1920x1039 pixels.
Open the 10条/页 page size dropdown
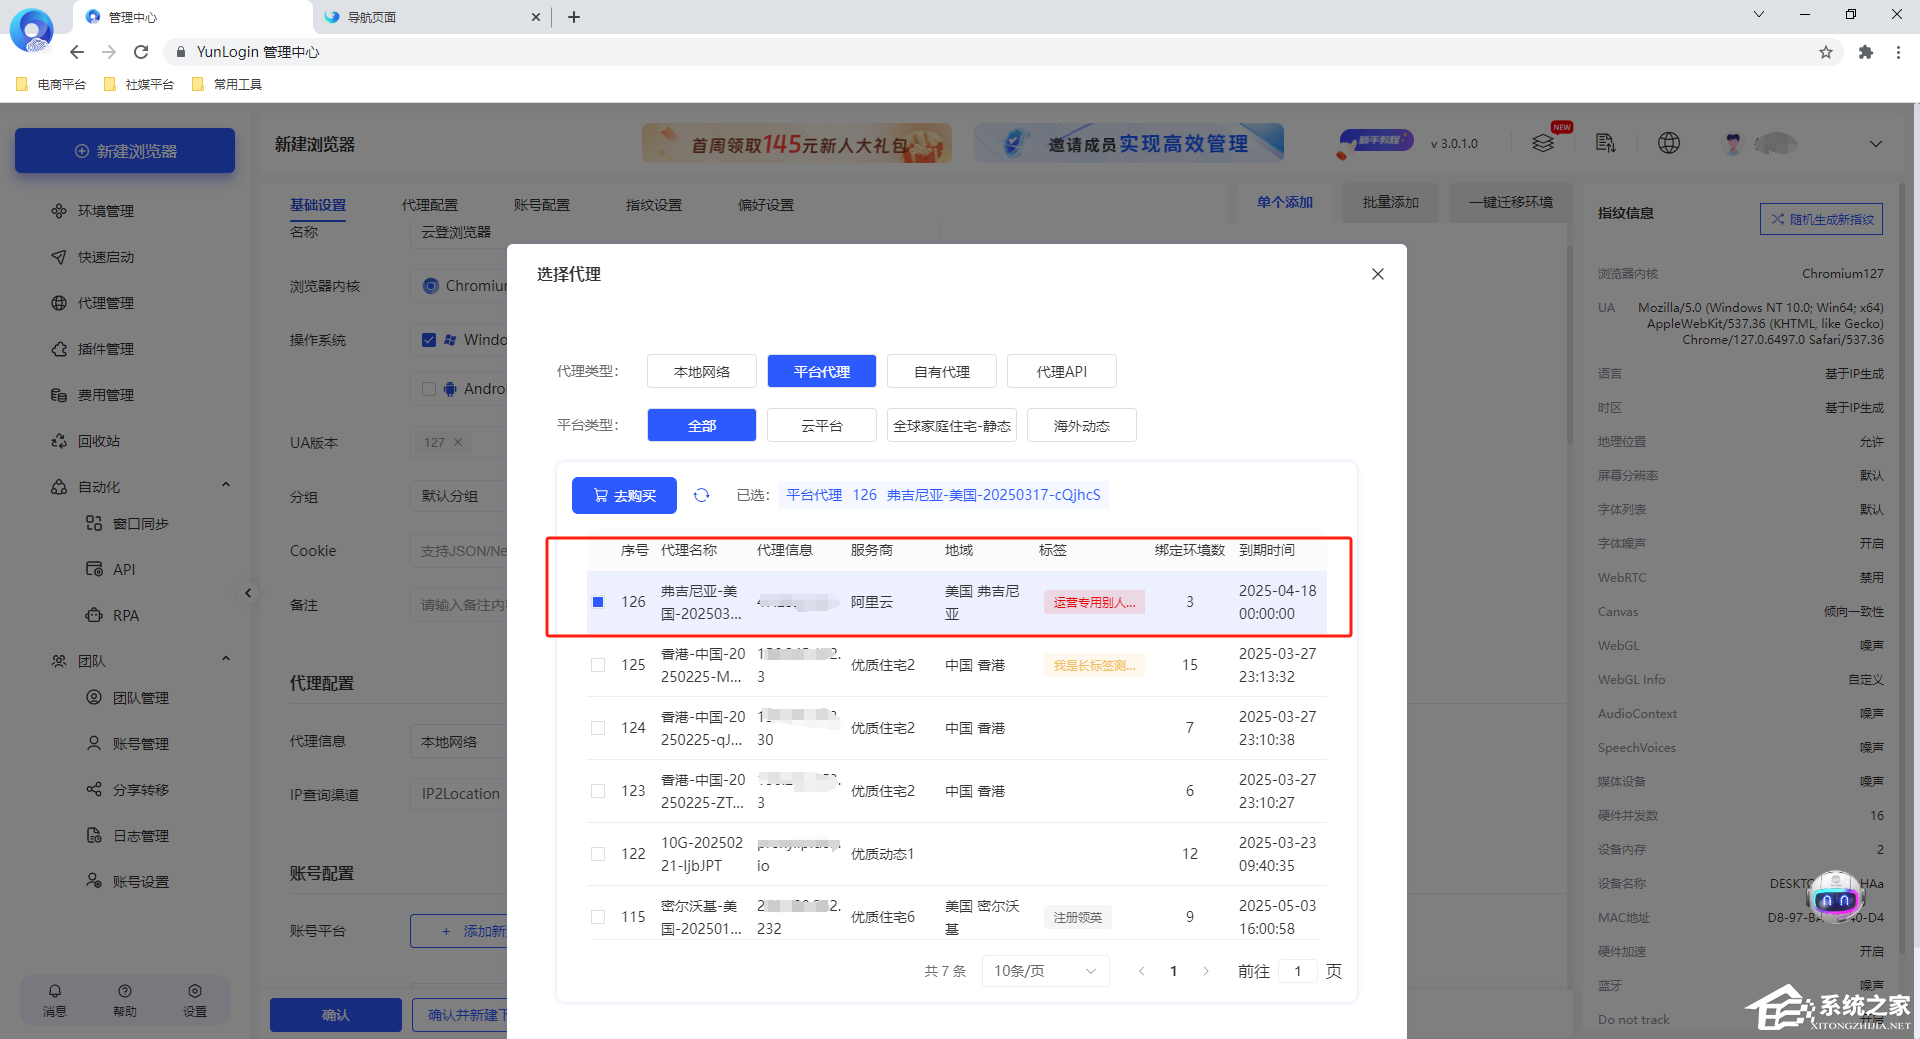pos(1044,970)
